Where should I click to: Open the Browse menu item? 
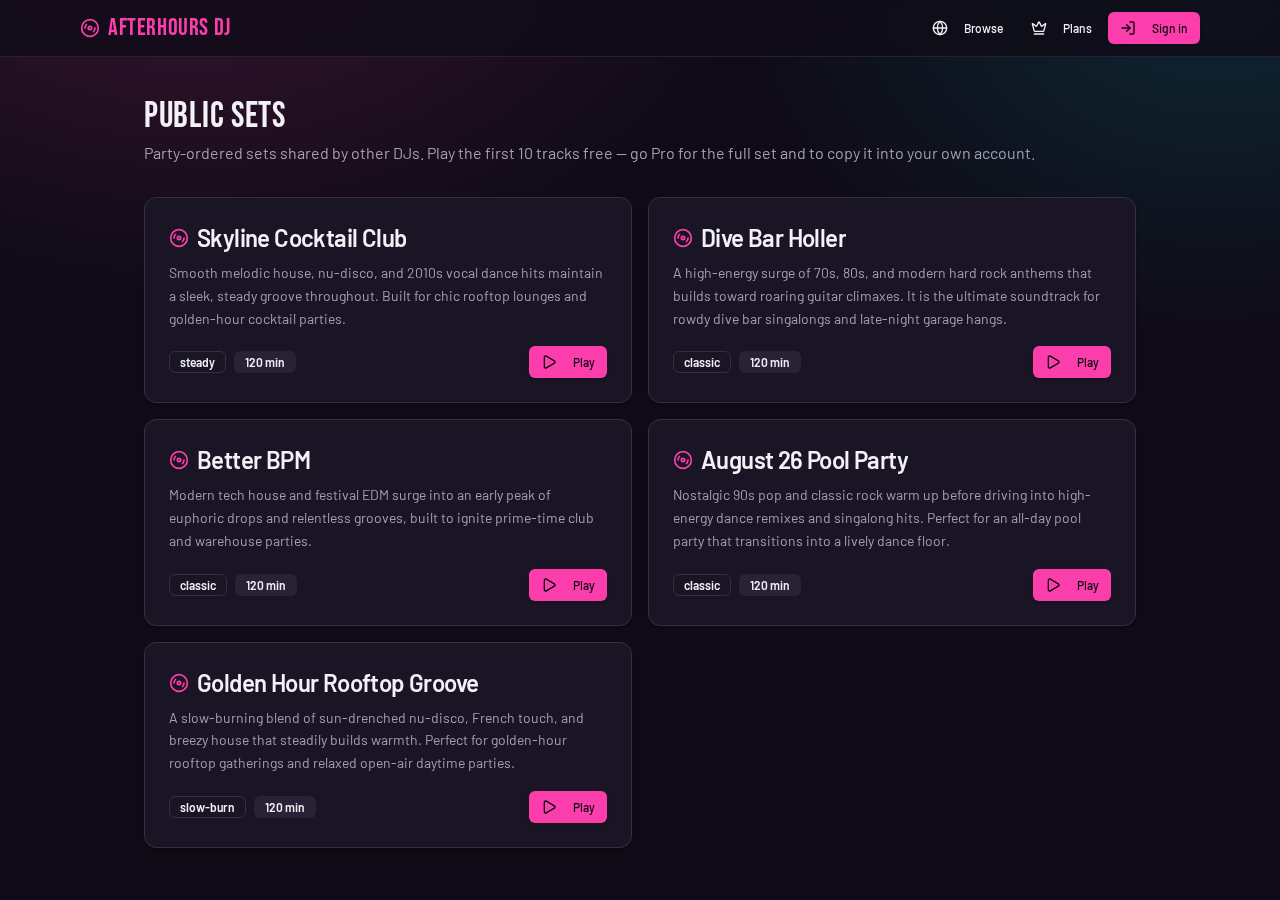click(967, 28)
